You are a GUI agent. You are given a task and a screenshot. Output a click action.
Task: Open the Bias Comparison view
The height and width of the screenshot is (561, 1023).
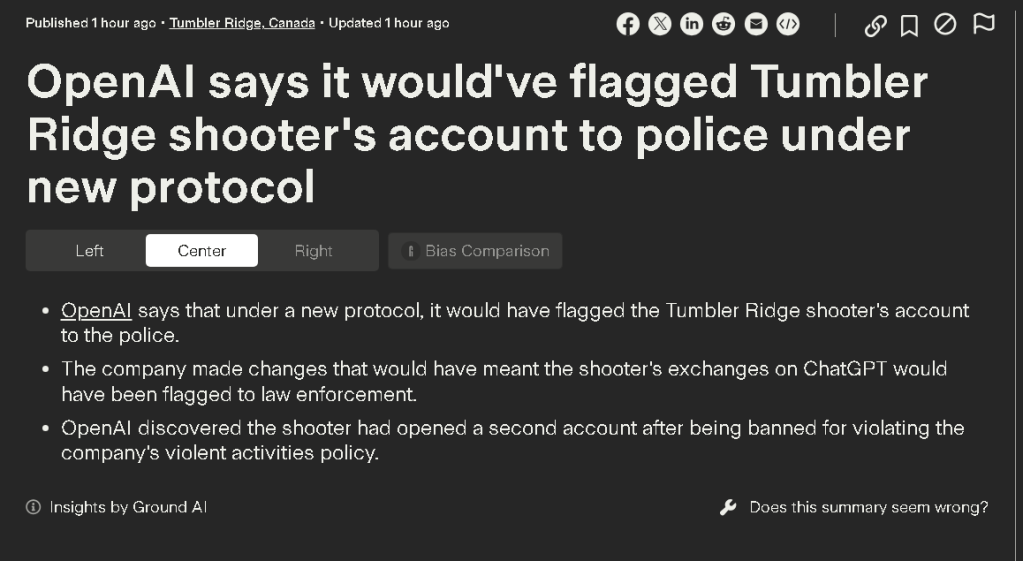(x=476, y=251)
